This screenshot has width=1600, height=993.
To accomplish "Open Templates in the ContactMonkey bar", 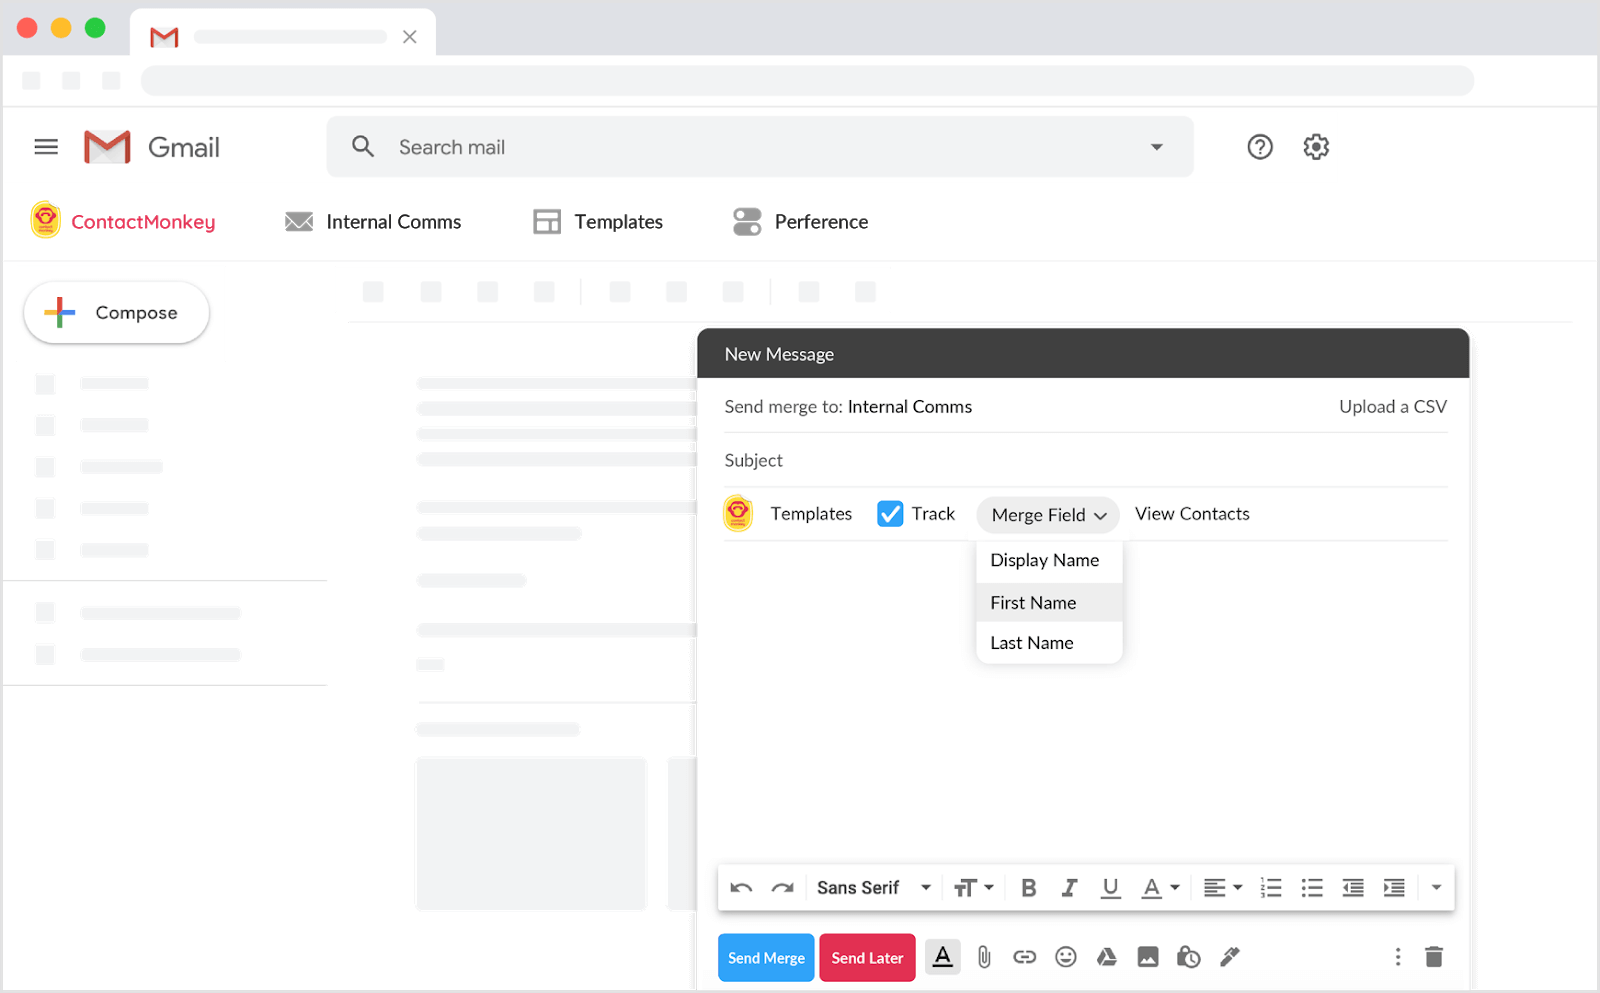I will coord(598,222).
